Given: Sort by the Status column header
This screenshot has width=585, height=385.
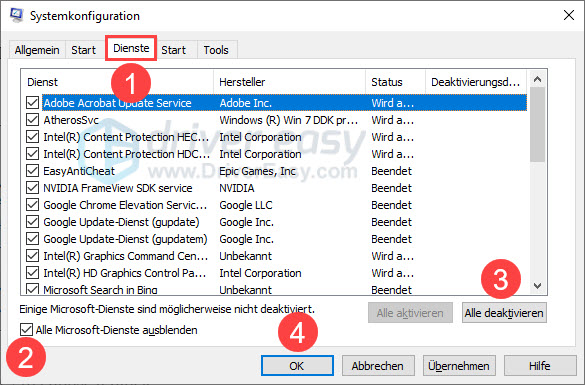Looking at the screenshot, I should click(x=395, y=82).
